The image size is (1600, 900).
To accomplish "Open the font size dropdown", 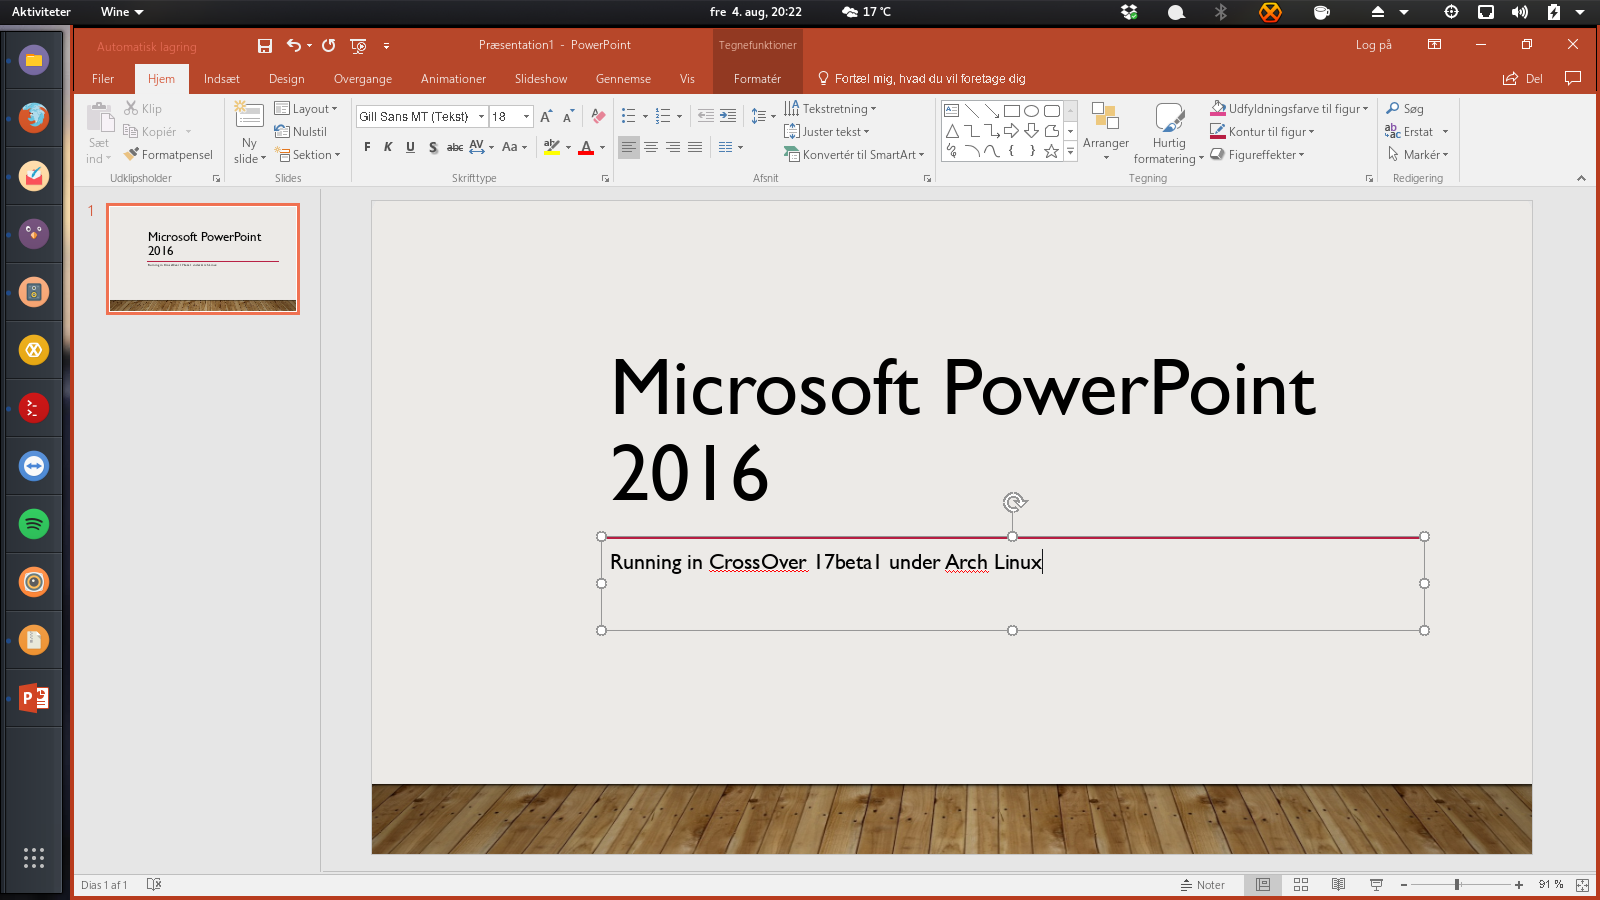I will pyautogui.click(x=526, y=117).
